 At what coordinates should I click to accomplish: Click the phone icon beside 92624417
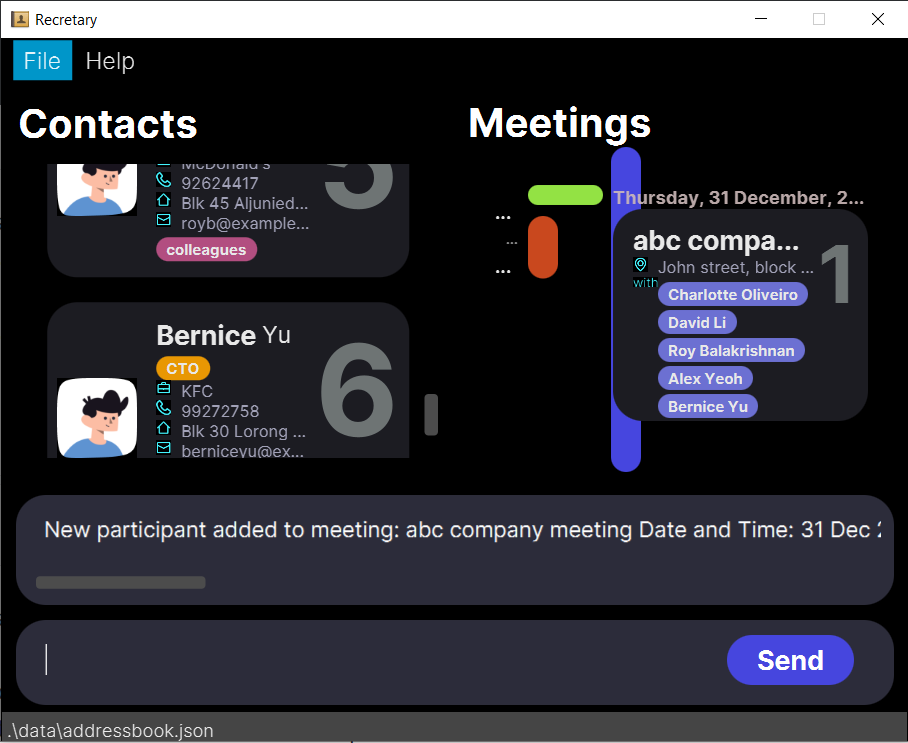click(164, 180)
